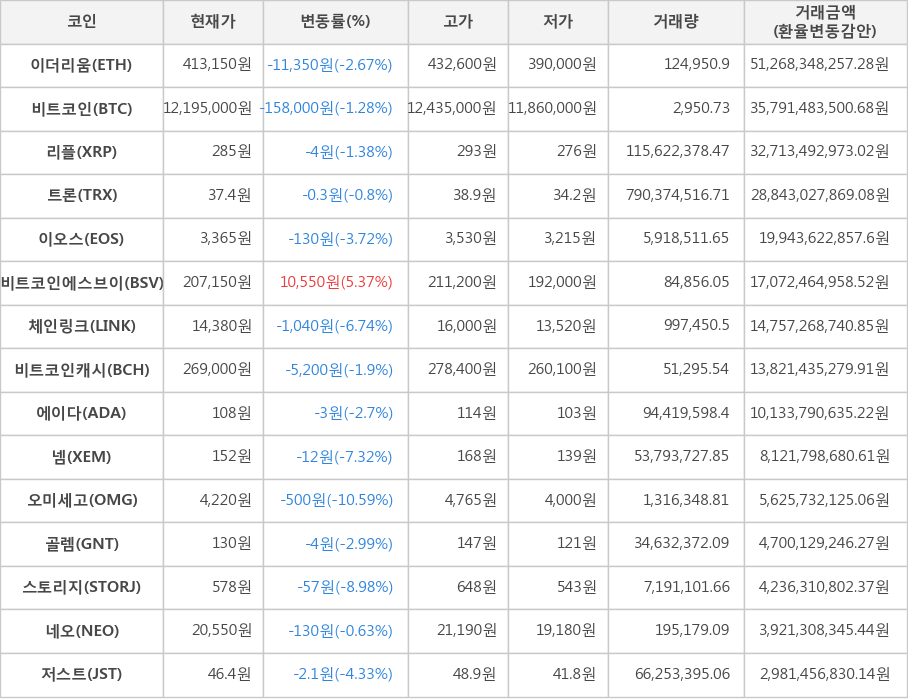Select the 스토리지(STORJ) coin name
Image resolution: width=908 pixels, height=700 pixels.
point(82,587)
